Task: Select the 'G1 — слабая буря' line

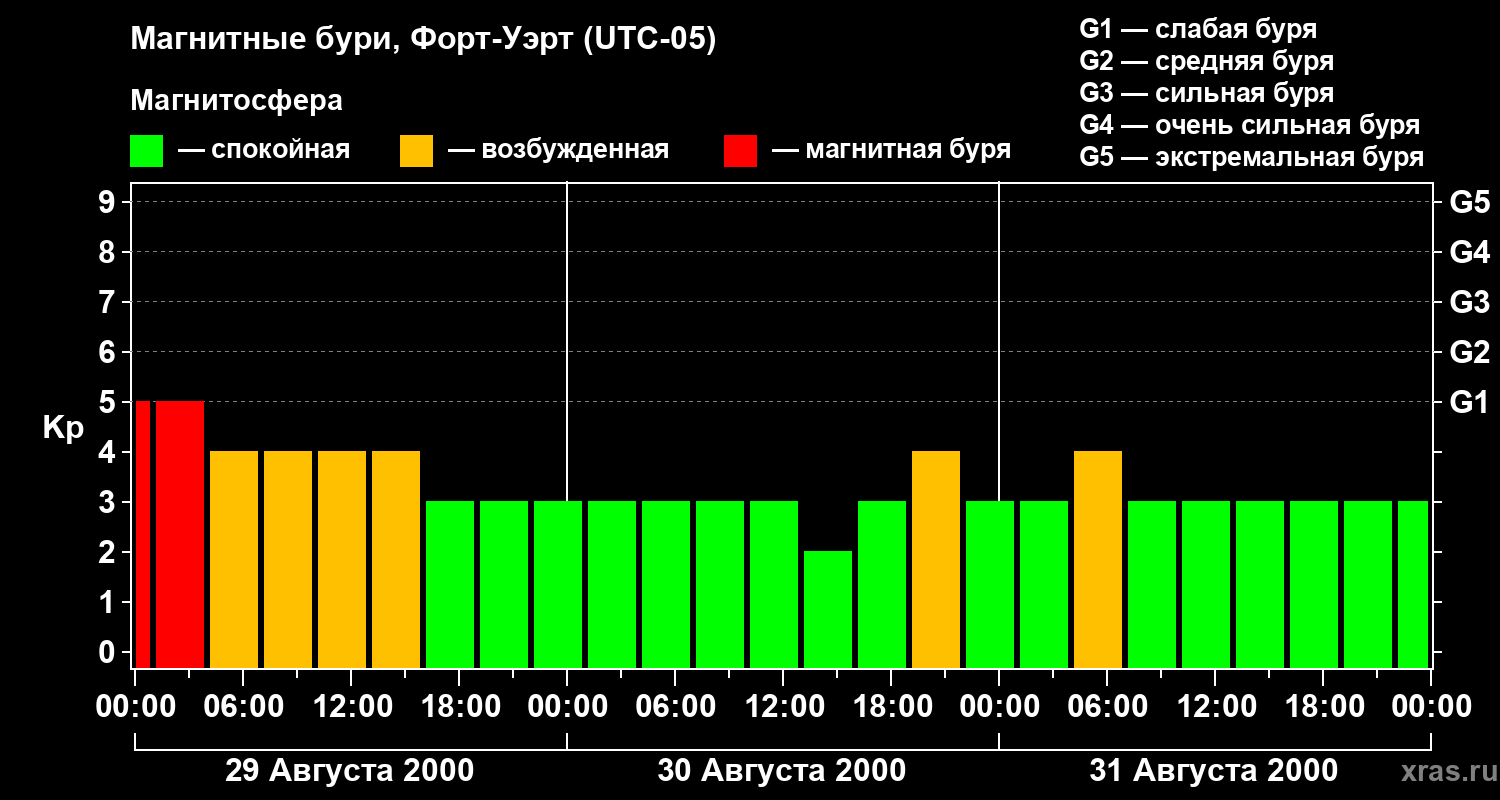Action: pos(1198,29)
